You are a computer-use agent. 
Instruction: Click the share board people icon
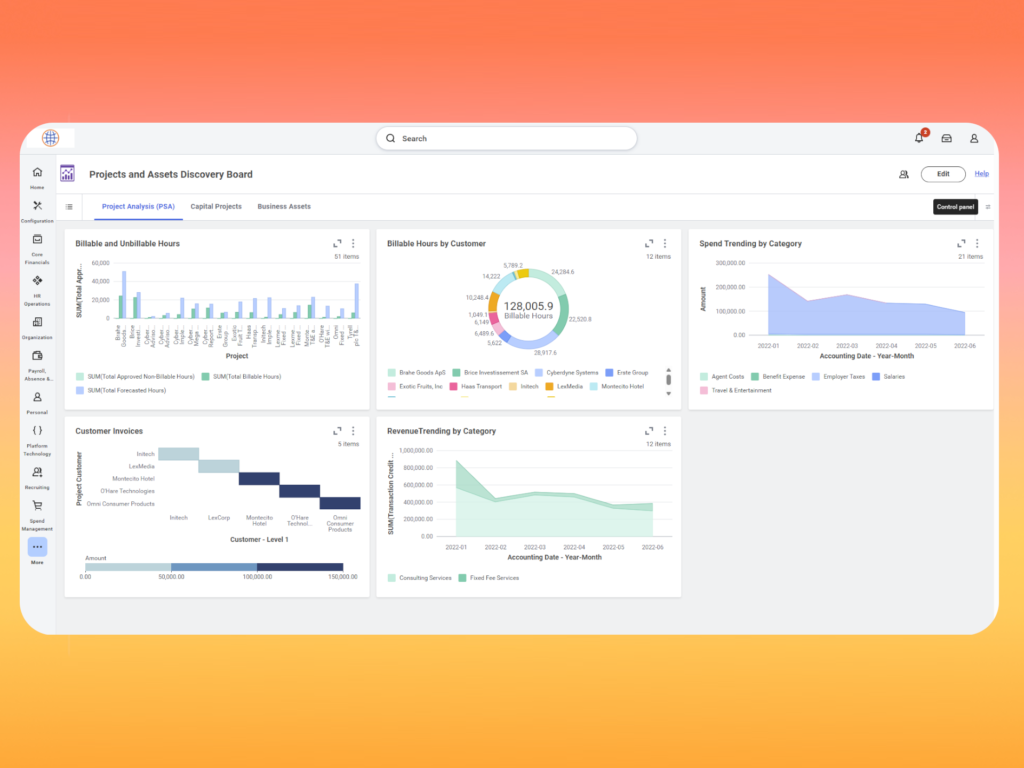903,174
